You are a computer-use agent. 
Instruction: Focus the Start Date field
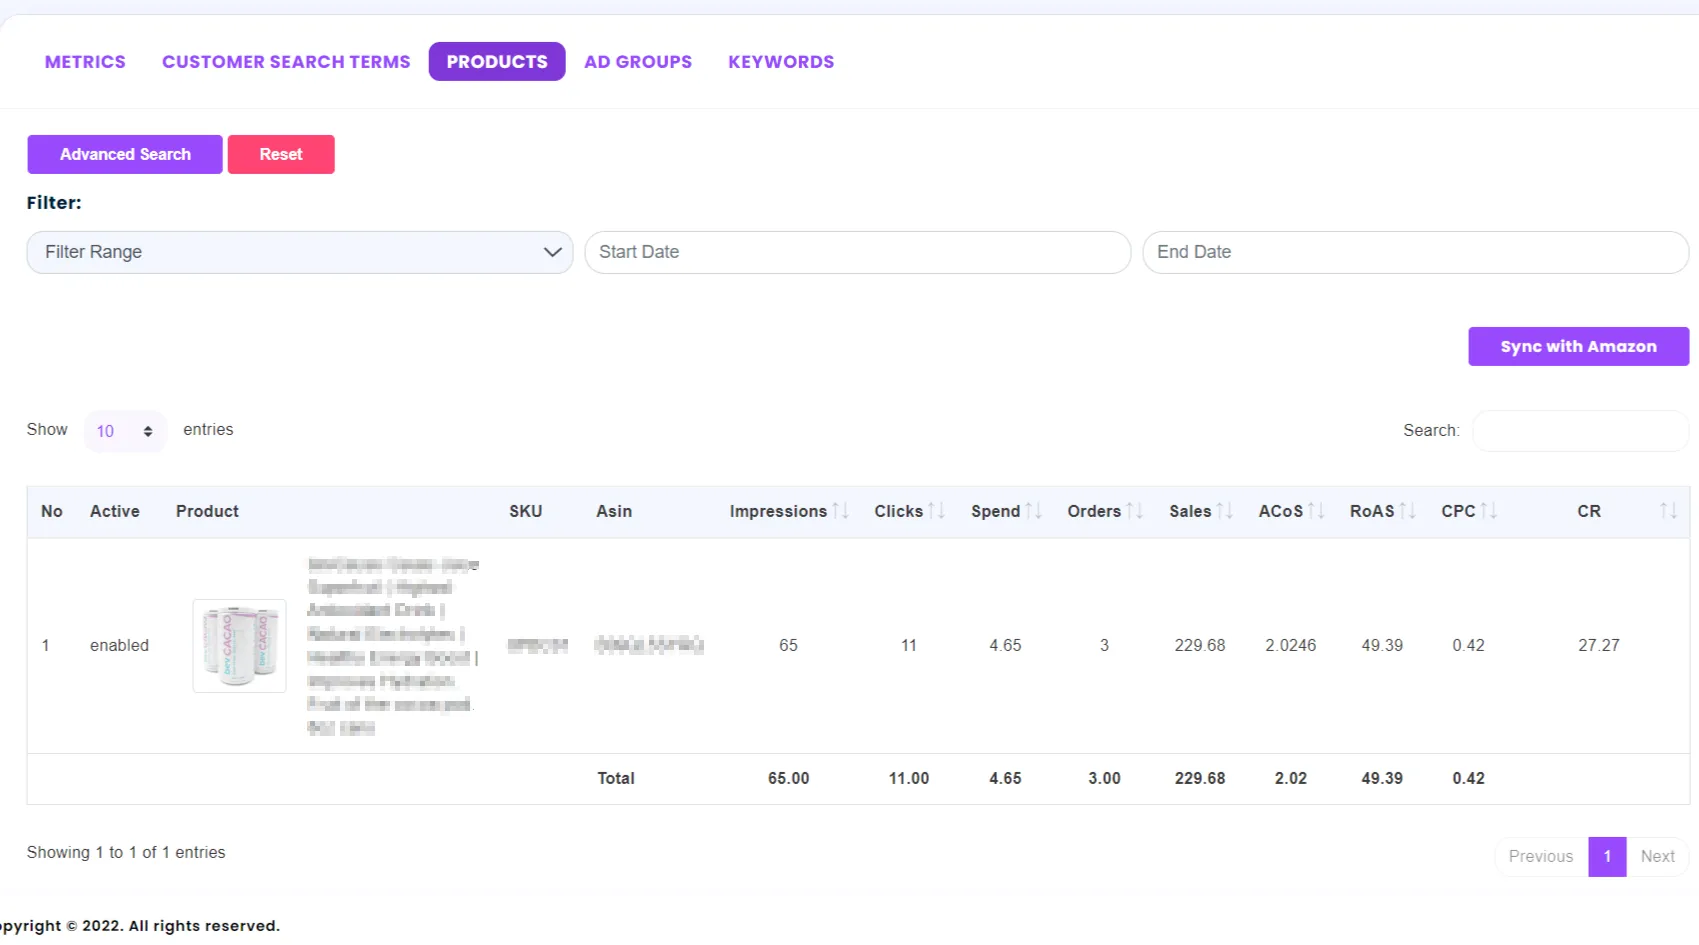click(x=858, y=252)
